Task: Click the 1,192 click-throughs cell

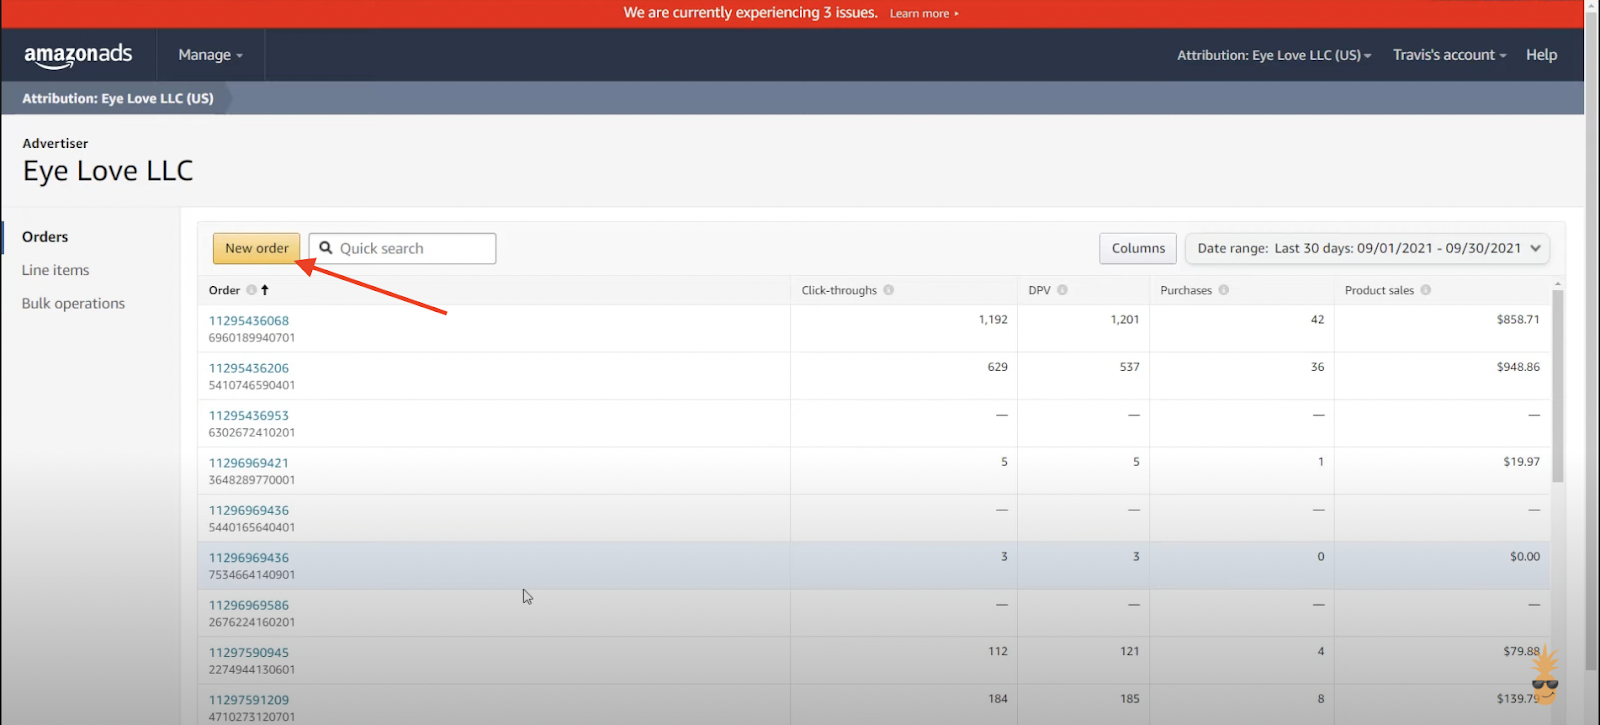Action: pyautogui.click(x=993, y=320)
